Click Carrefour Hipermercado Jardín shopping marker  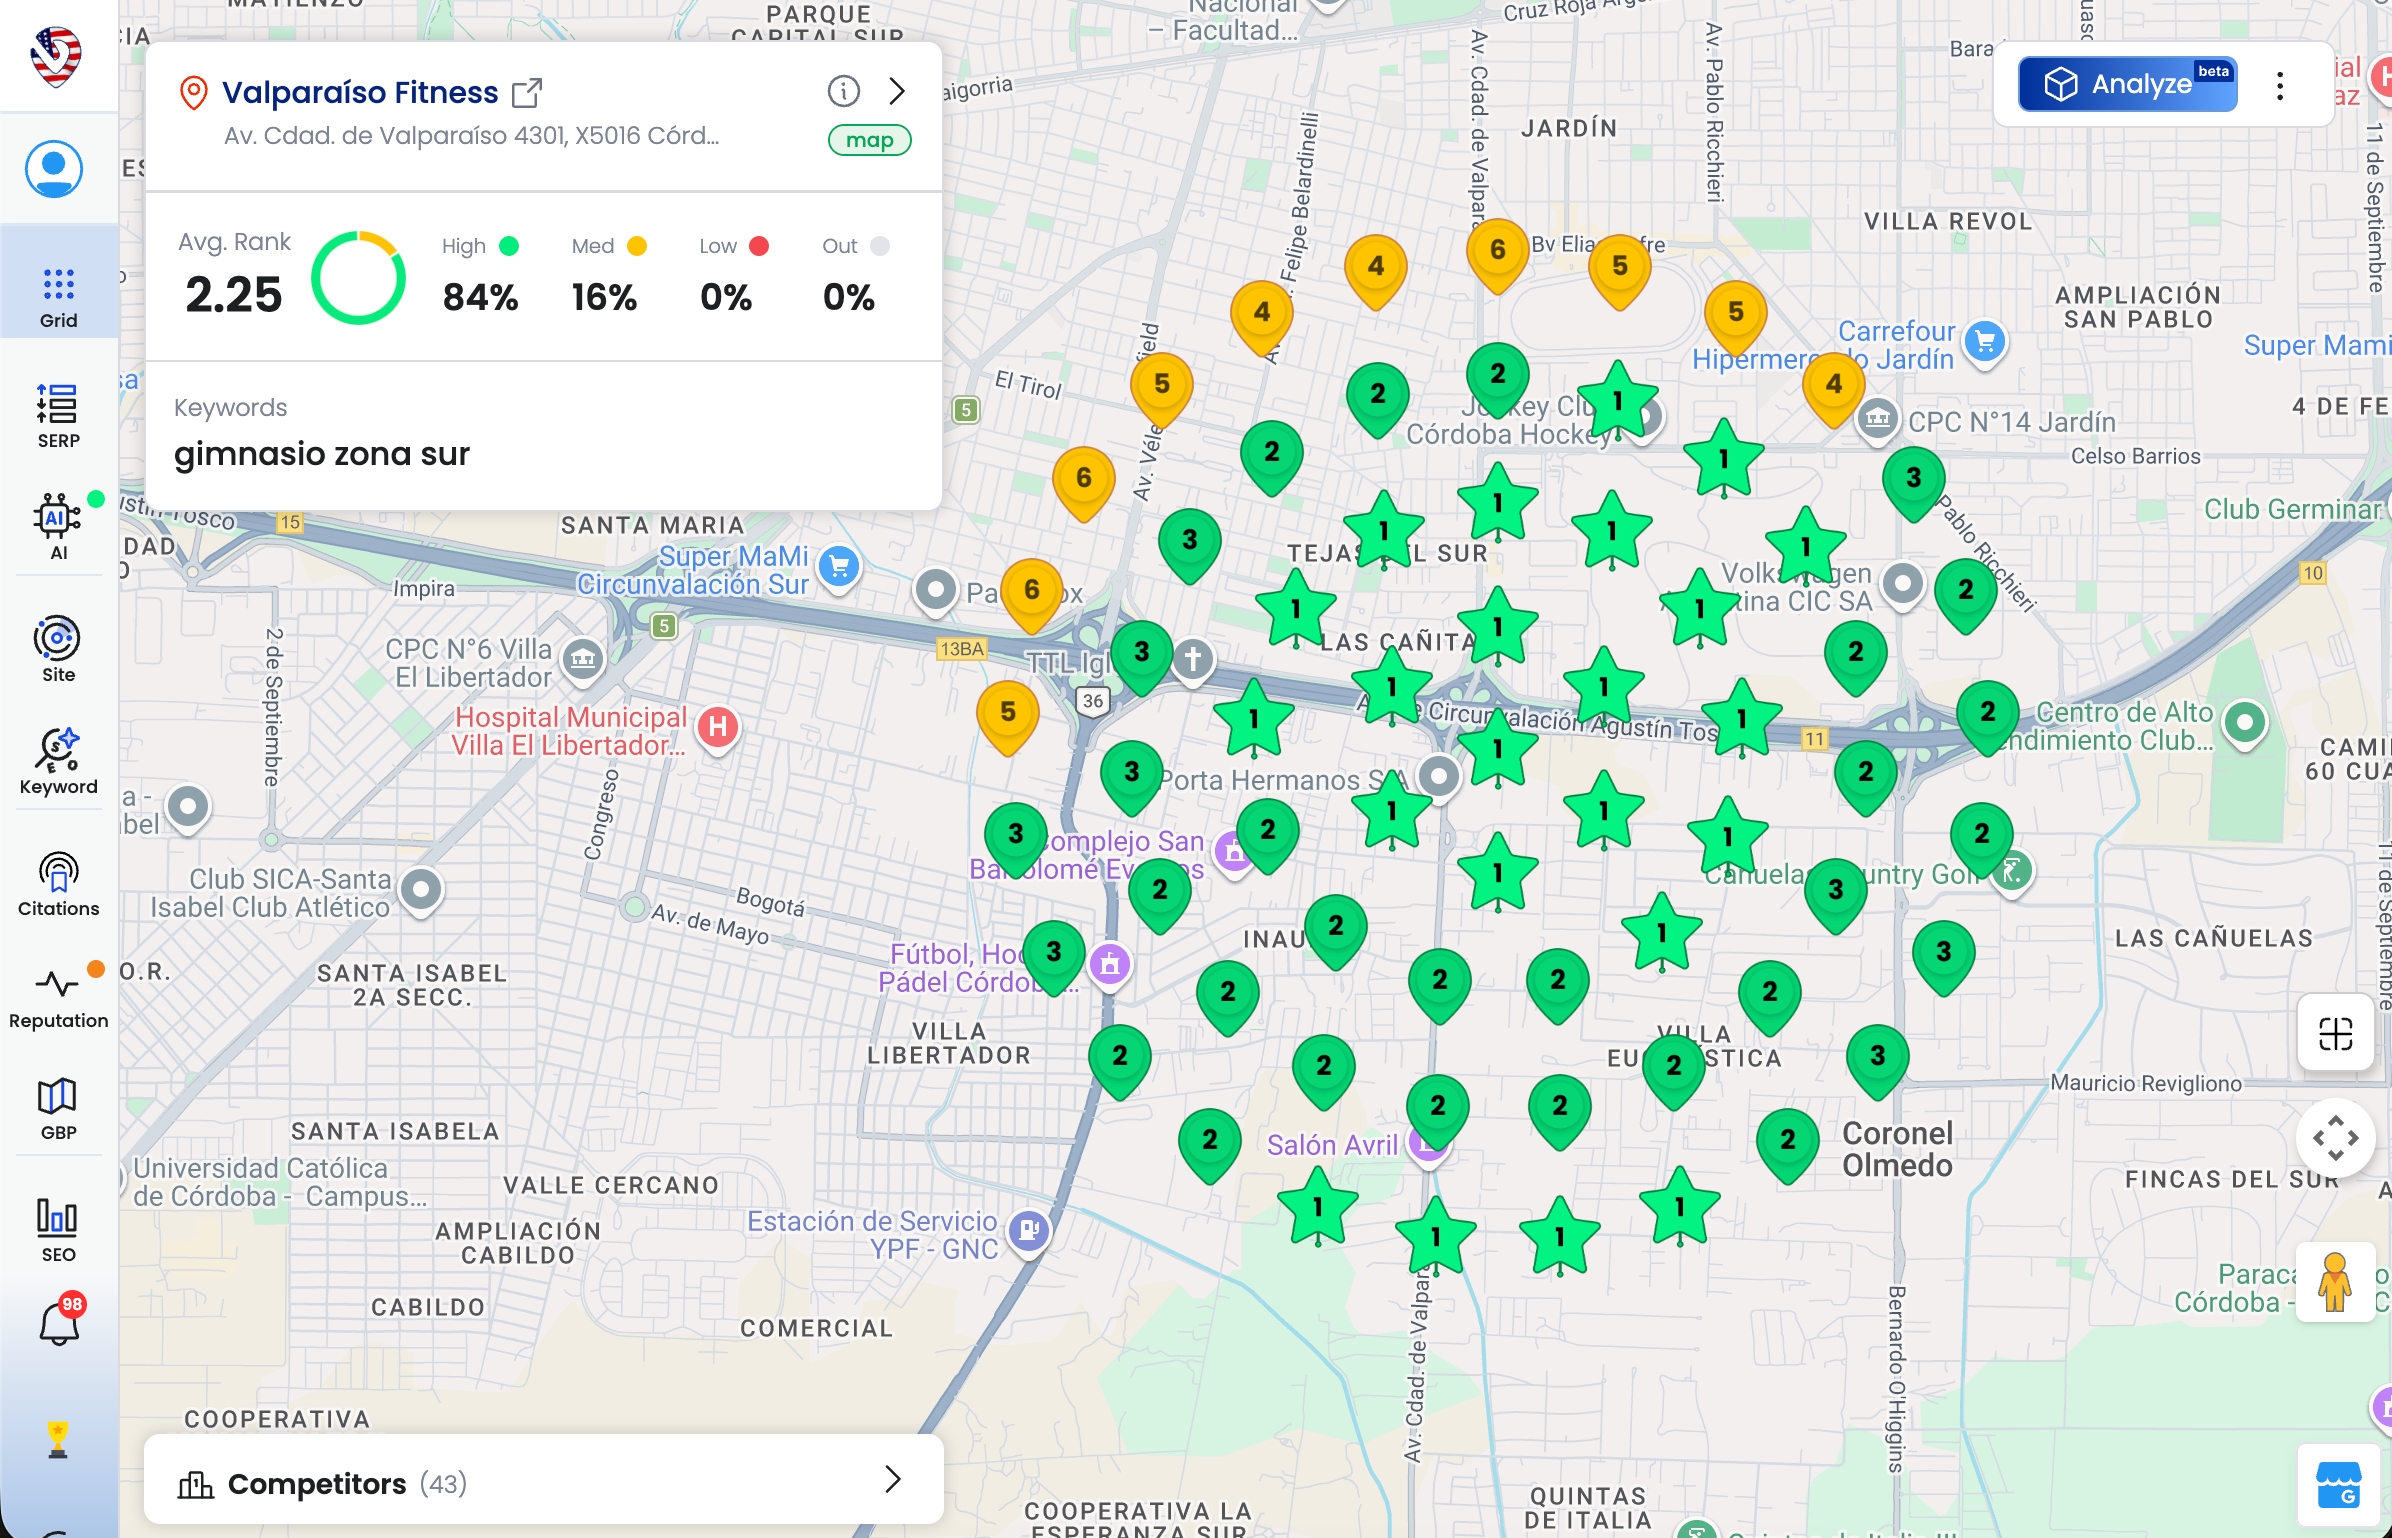(1984, 343)
